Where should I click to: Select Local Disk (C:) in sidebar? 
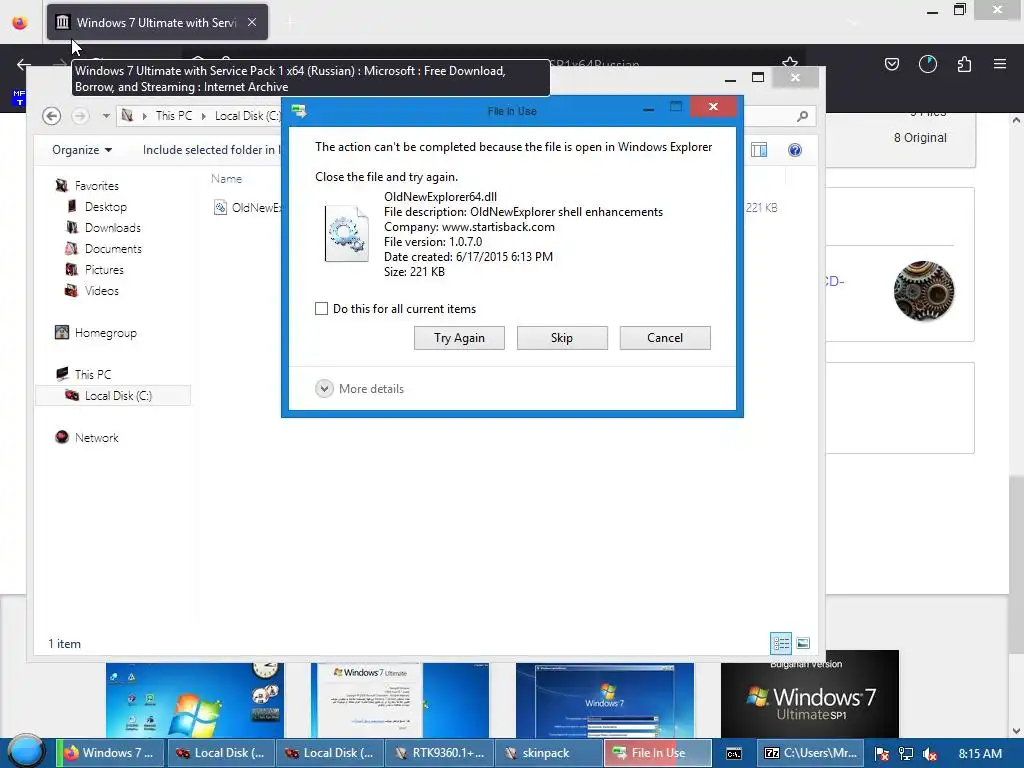tap(113, 396)
